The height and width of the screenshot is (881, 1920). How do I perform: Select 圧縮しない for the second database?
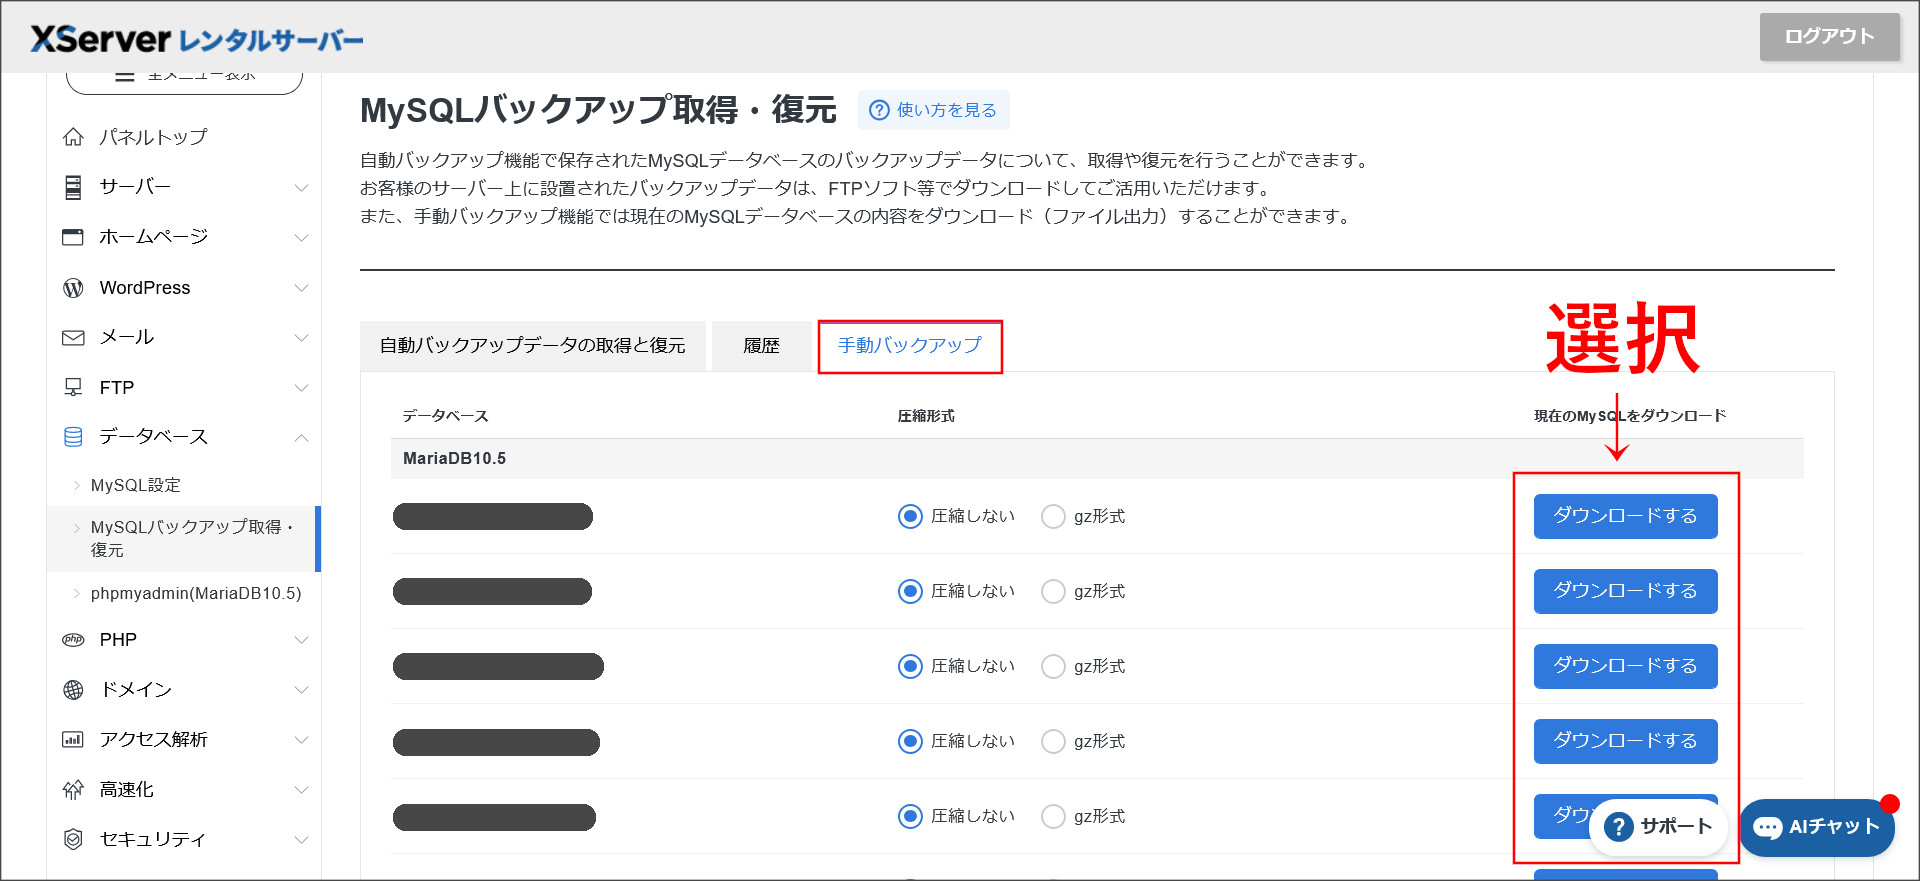pos(910,591)
